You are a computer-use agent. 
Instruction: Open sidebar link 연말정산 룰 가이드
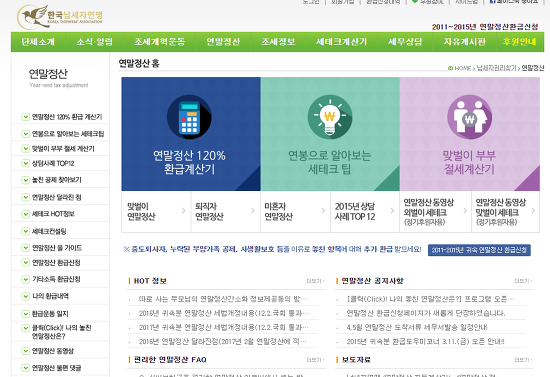point(57,248)
